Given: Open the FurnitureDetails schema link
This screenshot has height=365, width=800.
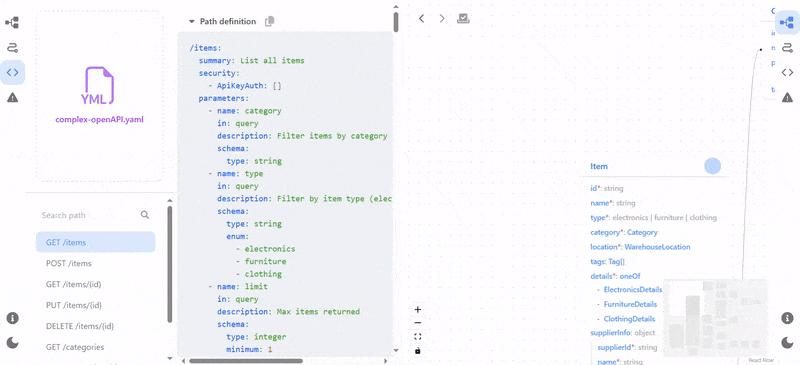Looking at the screenshot, I should coord(630,304).
